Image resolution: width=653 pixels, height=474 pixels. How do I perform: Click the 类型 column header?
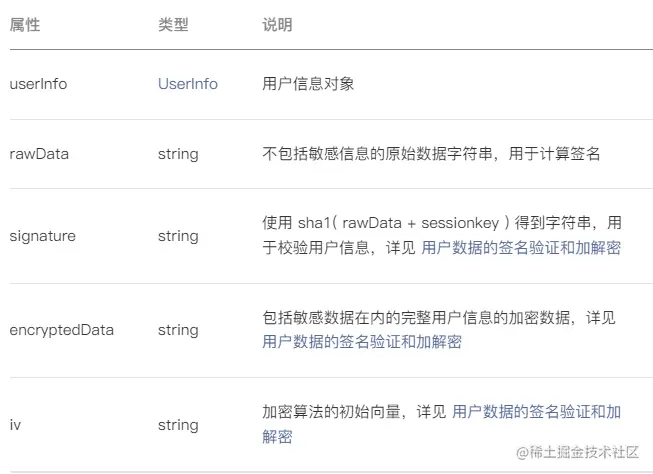point(172,25)
